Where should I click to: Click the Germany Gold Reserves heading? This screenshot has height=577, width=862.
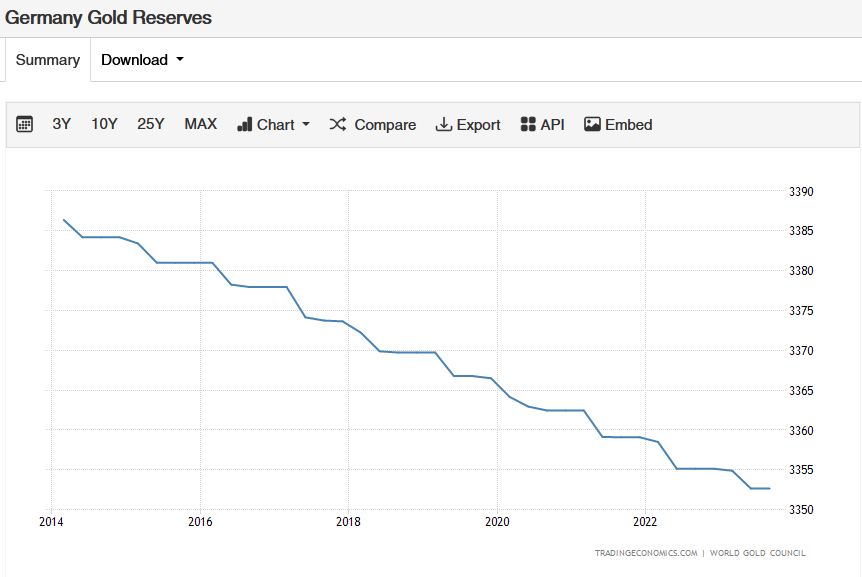(109, 18)
